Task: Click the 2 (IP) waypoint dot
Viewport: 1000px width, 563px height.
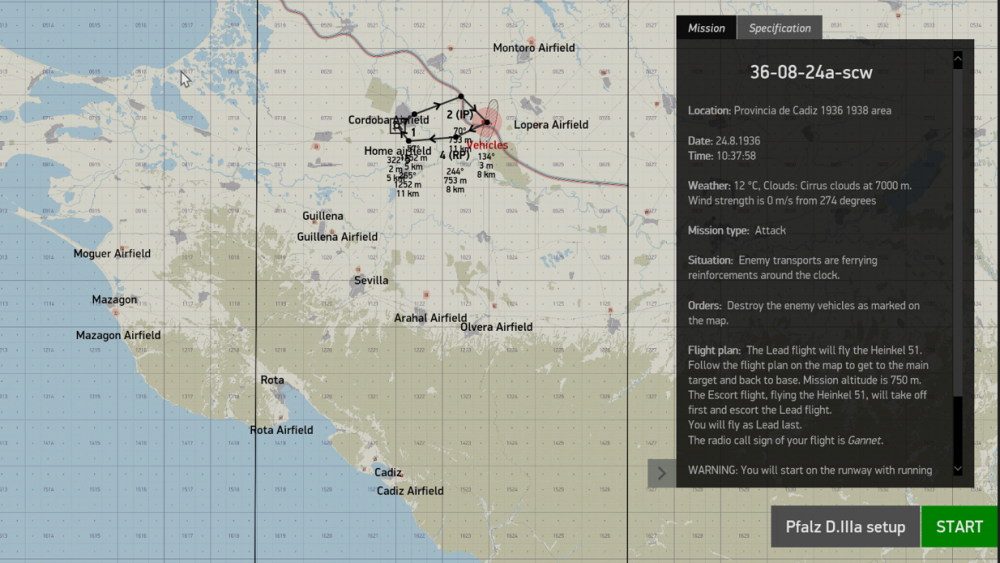Action: pos(460,96)
